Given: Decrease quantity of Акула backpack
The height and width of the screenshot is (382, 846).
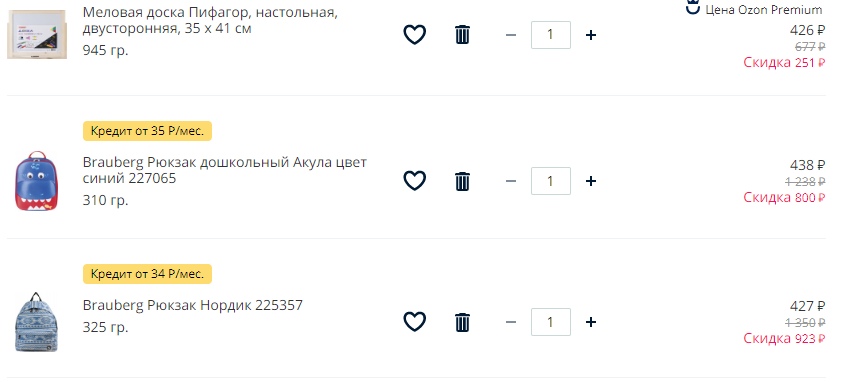Looking at the screenshot, I should [510, 181].
